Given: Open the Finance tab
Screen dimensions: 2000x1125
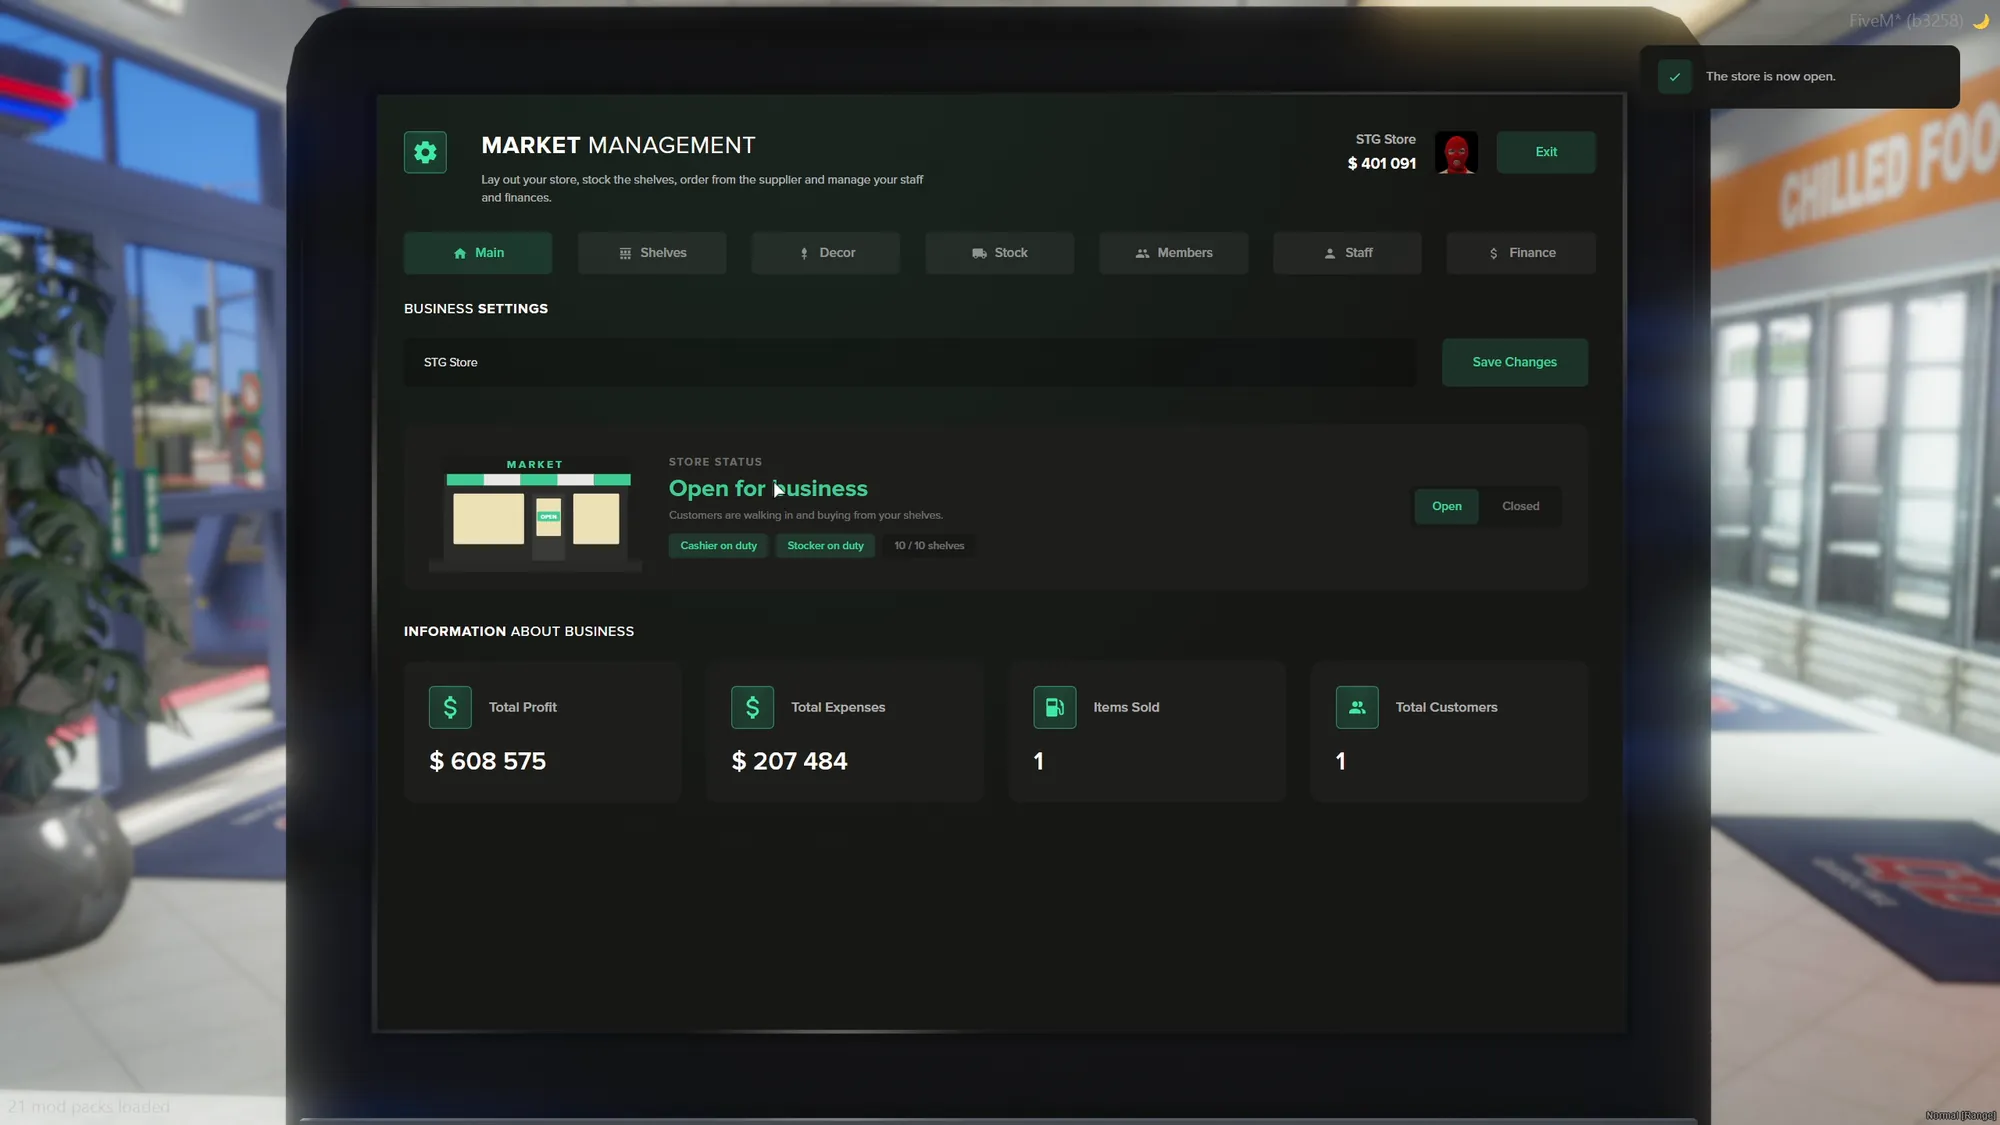Looking at the screenshot, I should (x=1521, y=253).
